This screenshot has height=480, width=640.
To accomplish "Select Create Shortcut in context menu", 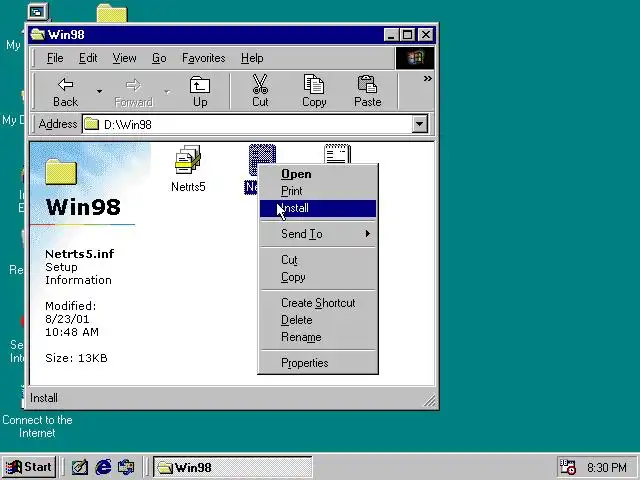I will point(318,303).
